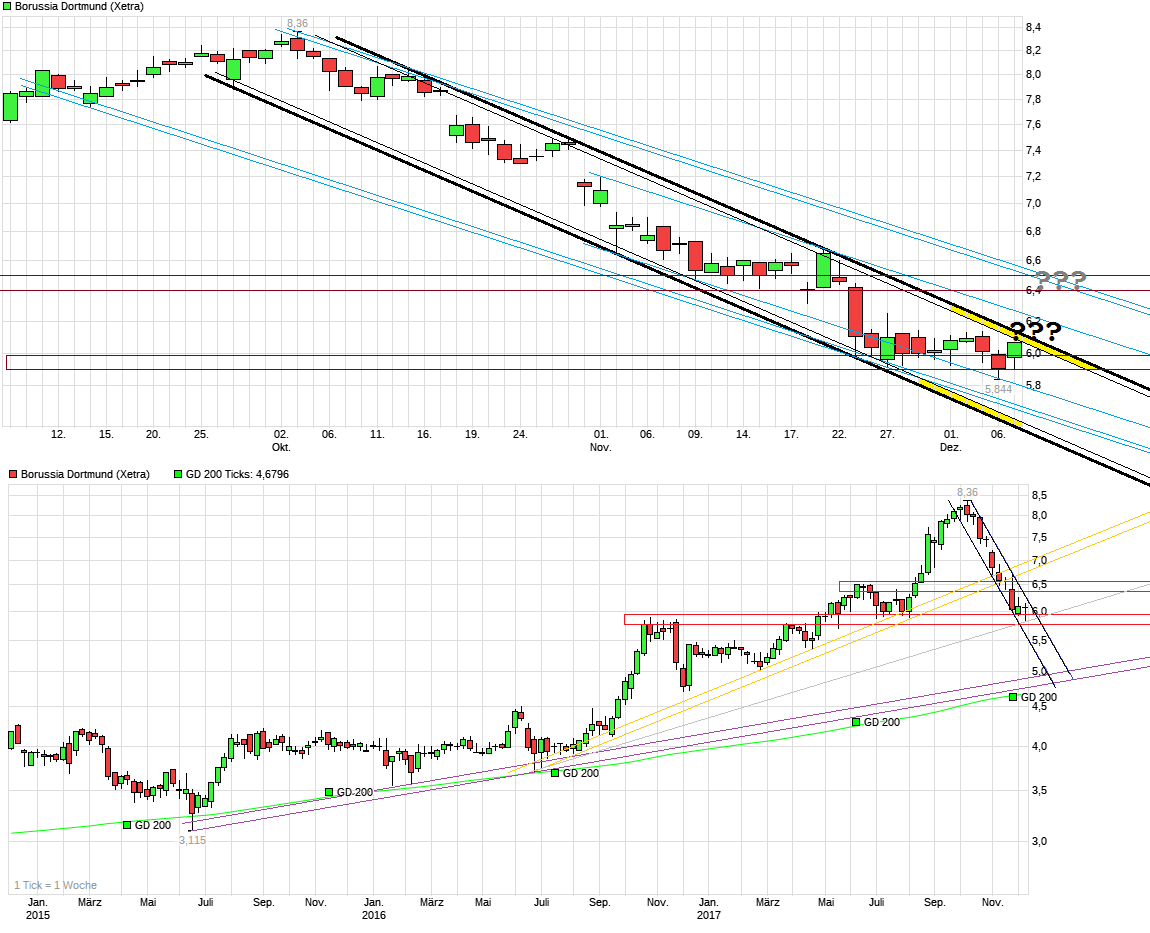Image resolution: width=1150 pixels, height=933 pixels.
Task: Click the '17.' date axis label
Action: point(791,434)
